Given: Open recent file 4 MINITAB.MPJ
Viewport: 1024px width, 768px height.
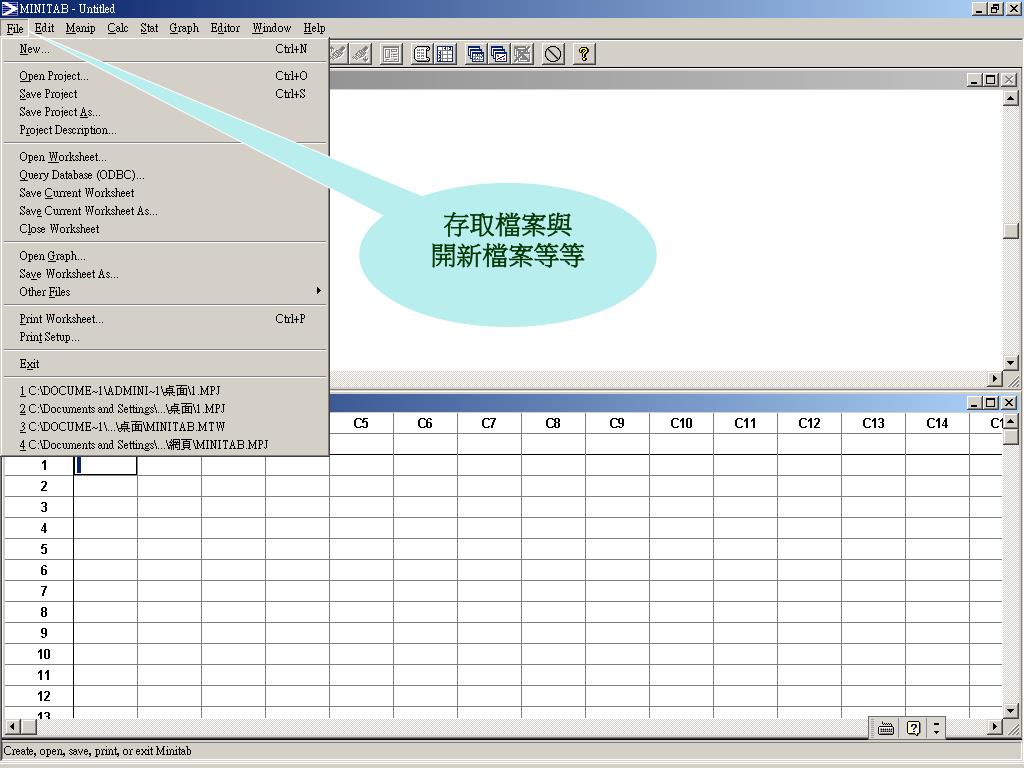Looking at the screenshot, I should coord(165,445).
